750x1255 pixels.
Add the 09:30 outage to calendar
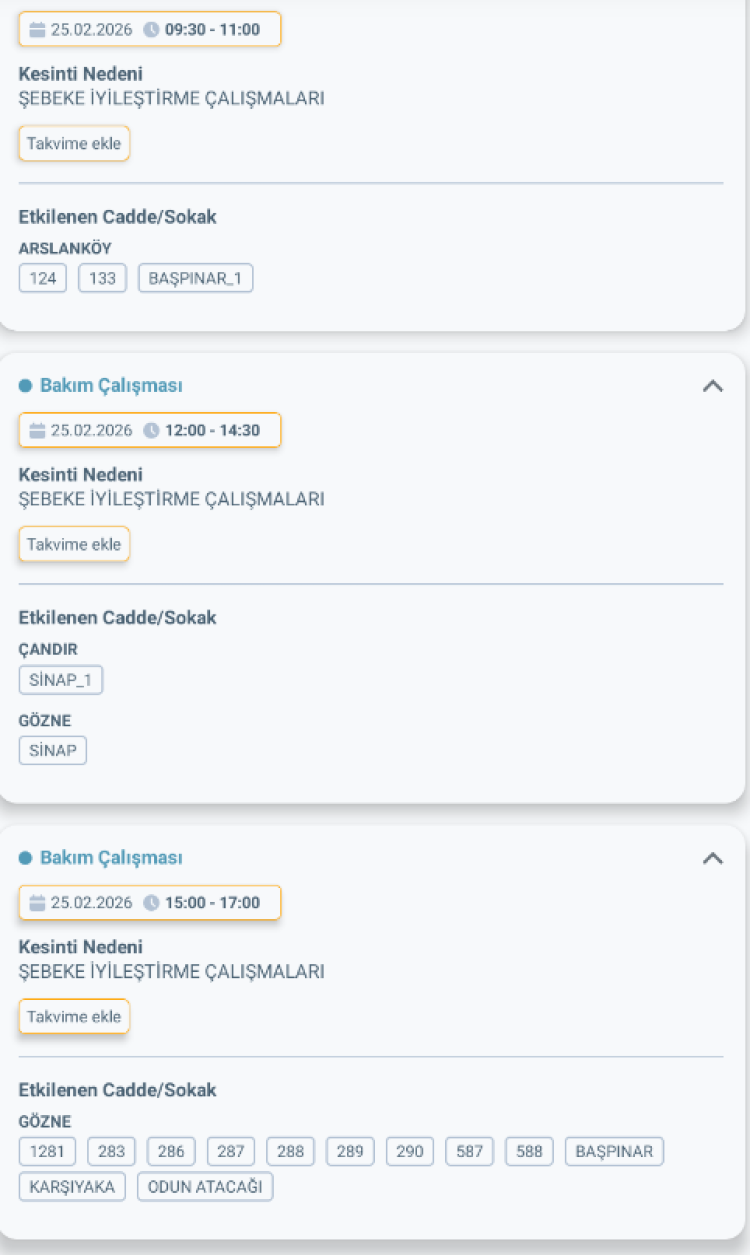pos(74,144)
